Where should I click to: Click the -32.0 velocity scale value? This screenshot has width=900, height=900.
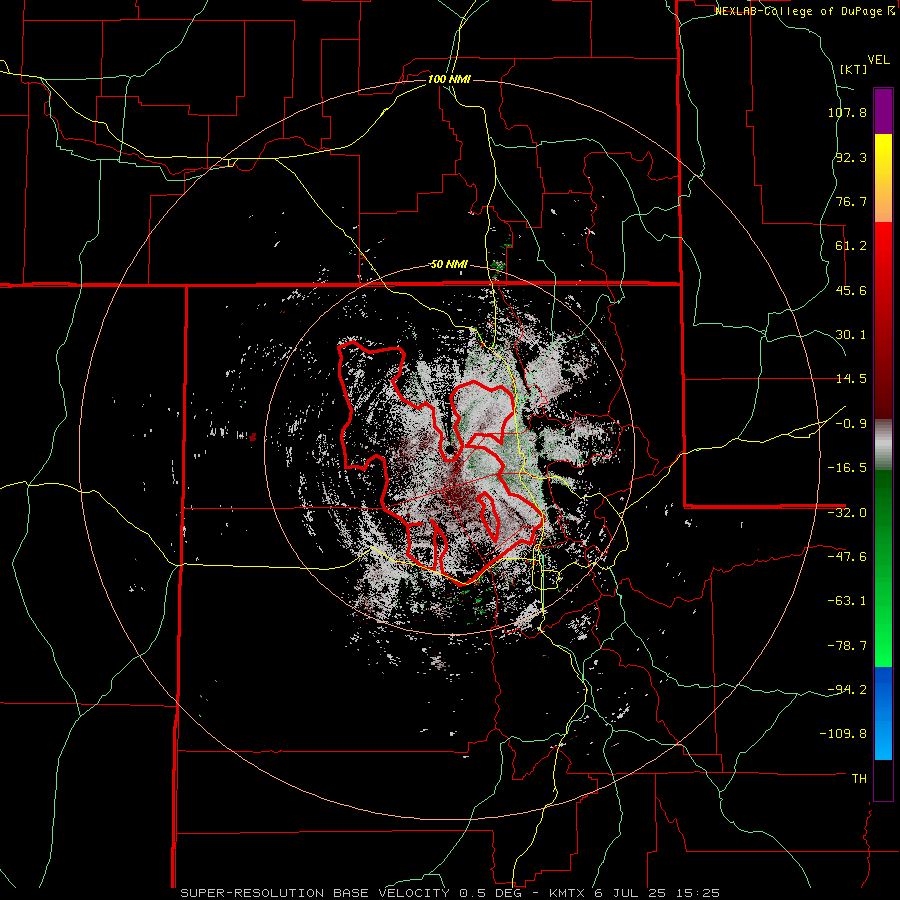coord(847,513)
